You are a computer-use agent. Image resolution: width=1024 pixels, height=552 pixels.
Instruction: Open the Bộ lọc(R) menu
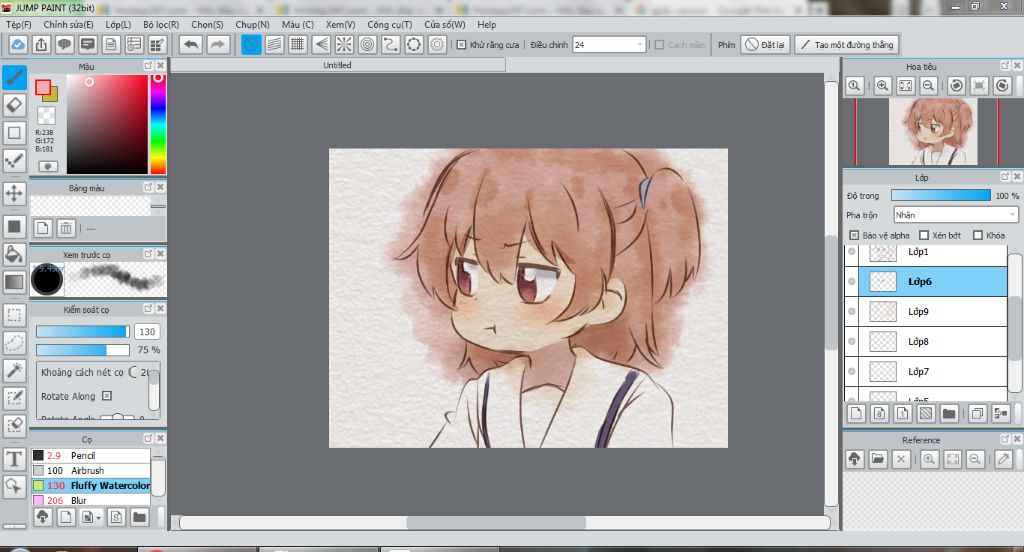[x=161, y=25]
